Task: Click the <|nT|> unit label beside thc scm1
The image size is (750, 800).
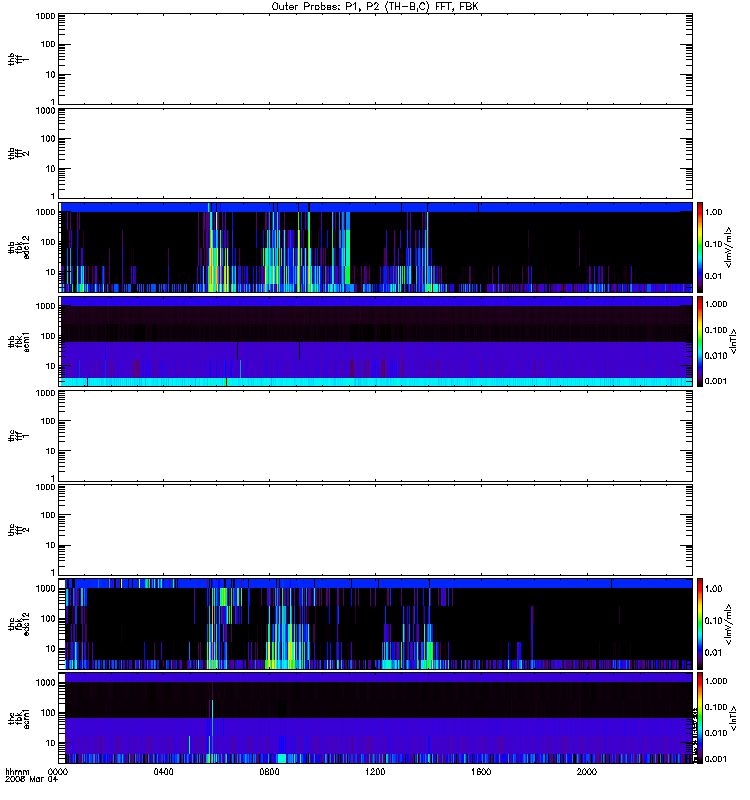Action: (x=733, y=718)
